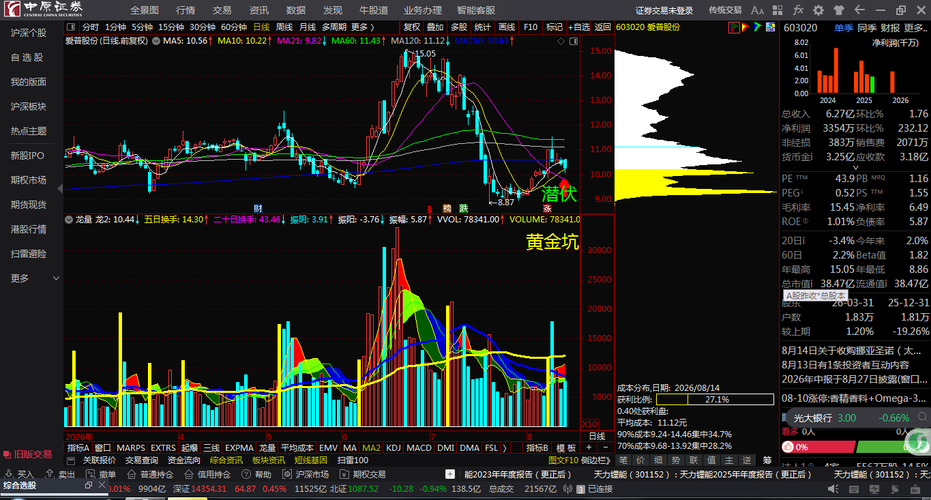Open 信用持仓 credit holdings
This screenshot has height=500, width=931.
[207, 474]
